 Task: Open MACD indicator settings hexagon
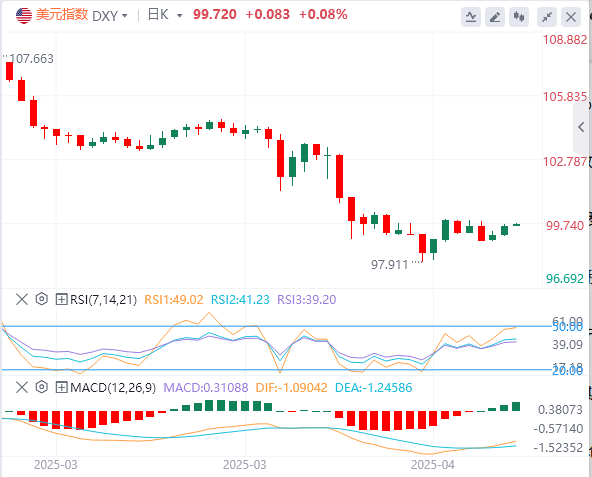(42, 387)
